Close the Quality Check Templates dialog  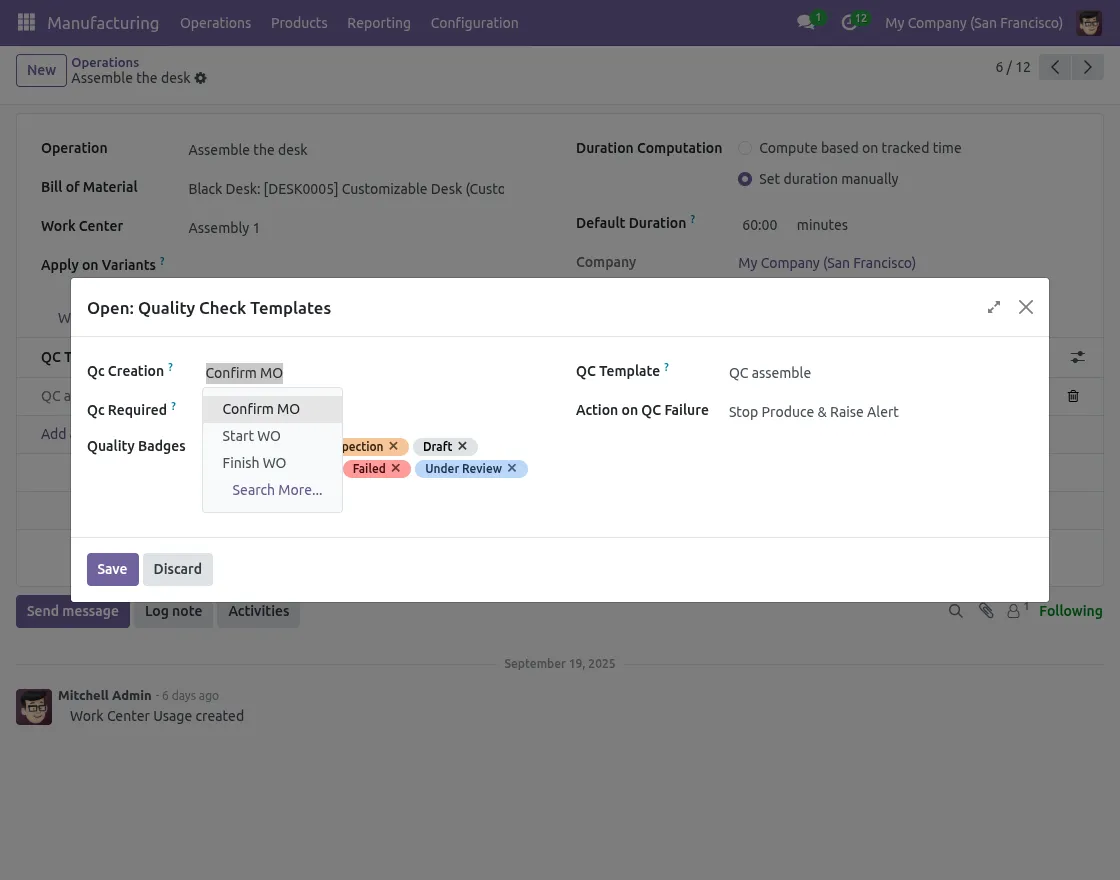1026,307
